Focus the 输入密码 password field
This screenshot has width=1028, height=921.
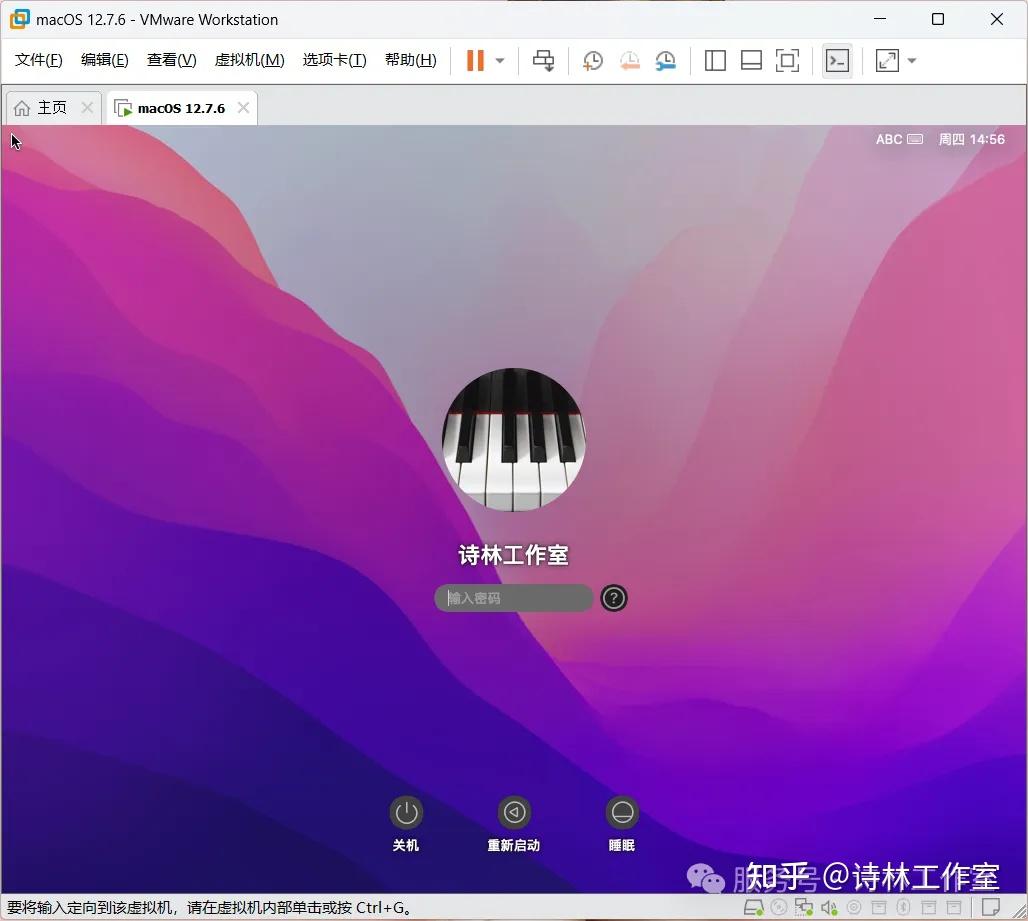[513, 598]
